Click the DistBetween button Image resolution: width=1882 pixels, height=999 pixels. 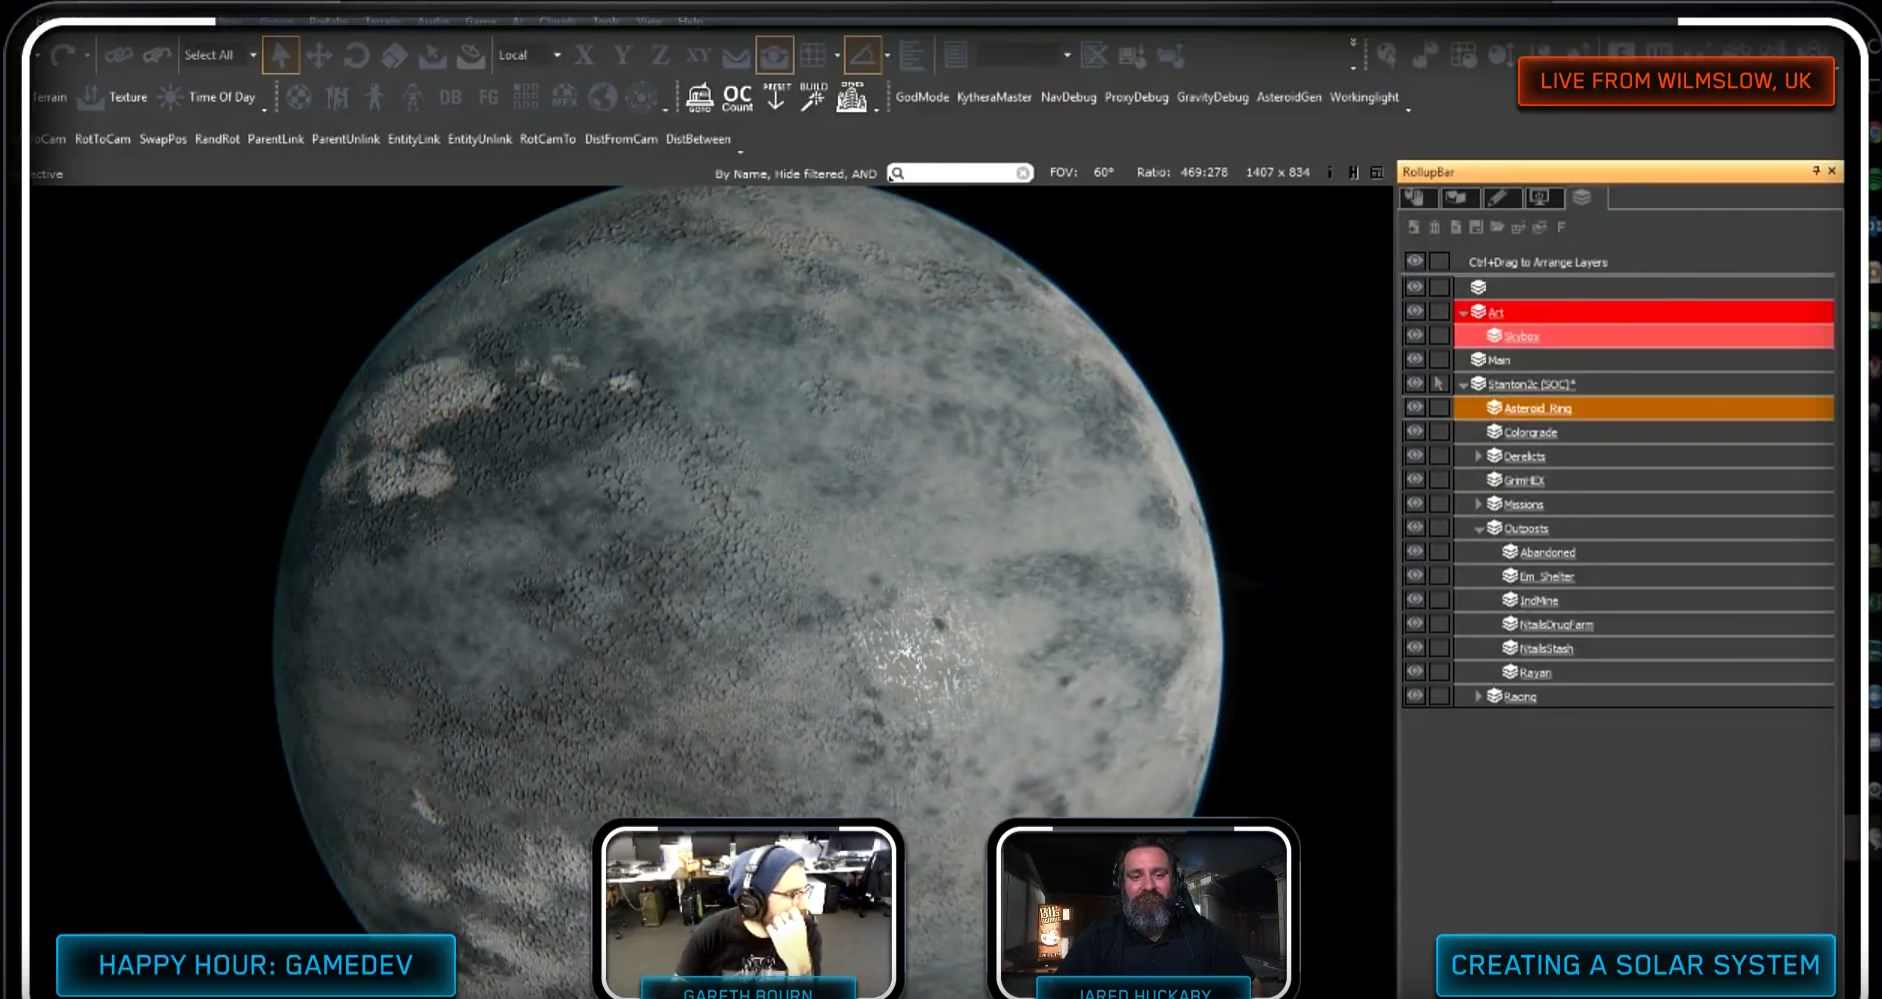(x=698, y=139)
